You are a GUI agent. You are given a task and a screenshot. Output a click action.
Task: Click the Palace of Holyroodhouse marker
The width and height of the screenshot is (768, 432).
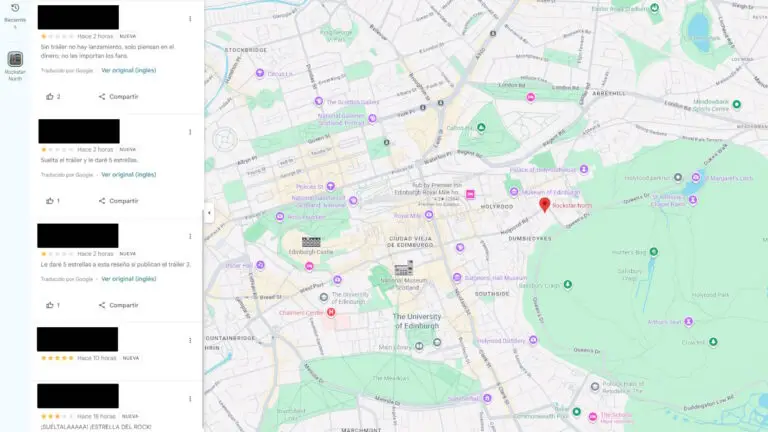tap(583, 169)
